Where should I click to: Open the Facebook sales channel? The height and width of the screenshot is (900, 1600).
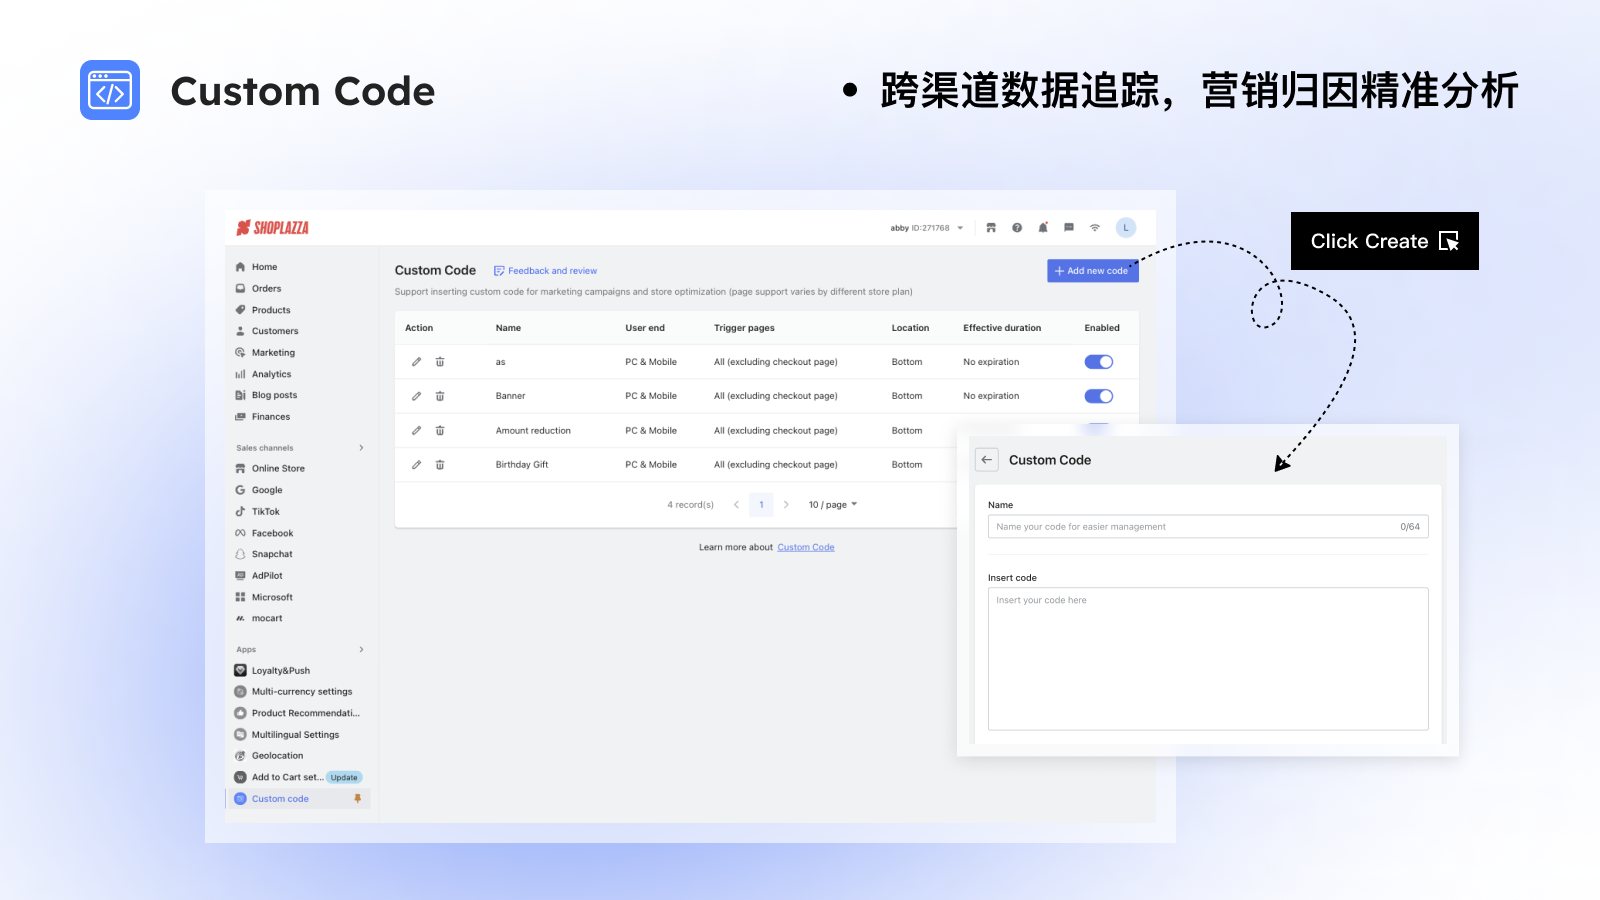pos(271,532)
